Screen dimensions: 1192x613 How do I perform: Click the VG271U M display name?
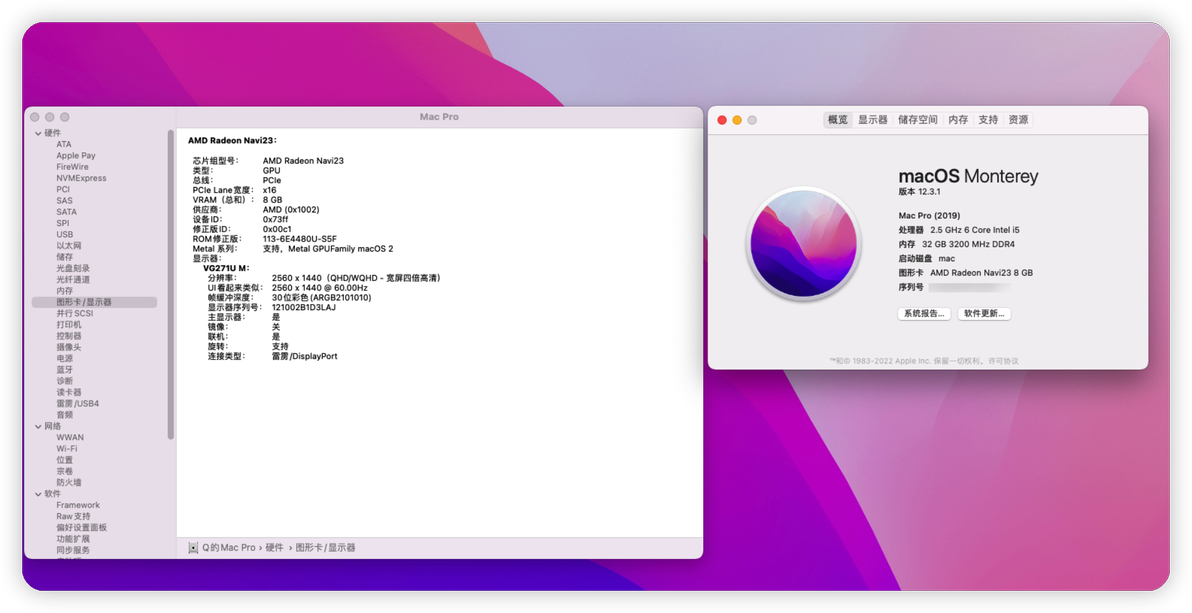tap(226, 268)
